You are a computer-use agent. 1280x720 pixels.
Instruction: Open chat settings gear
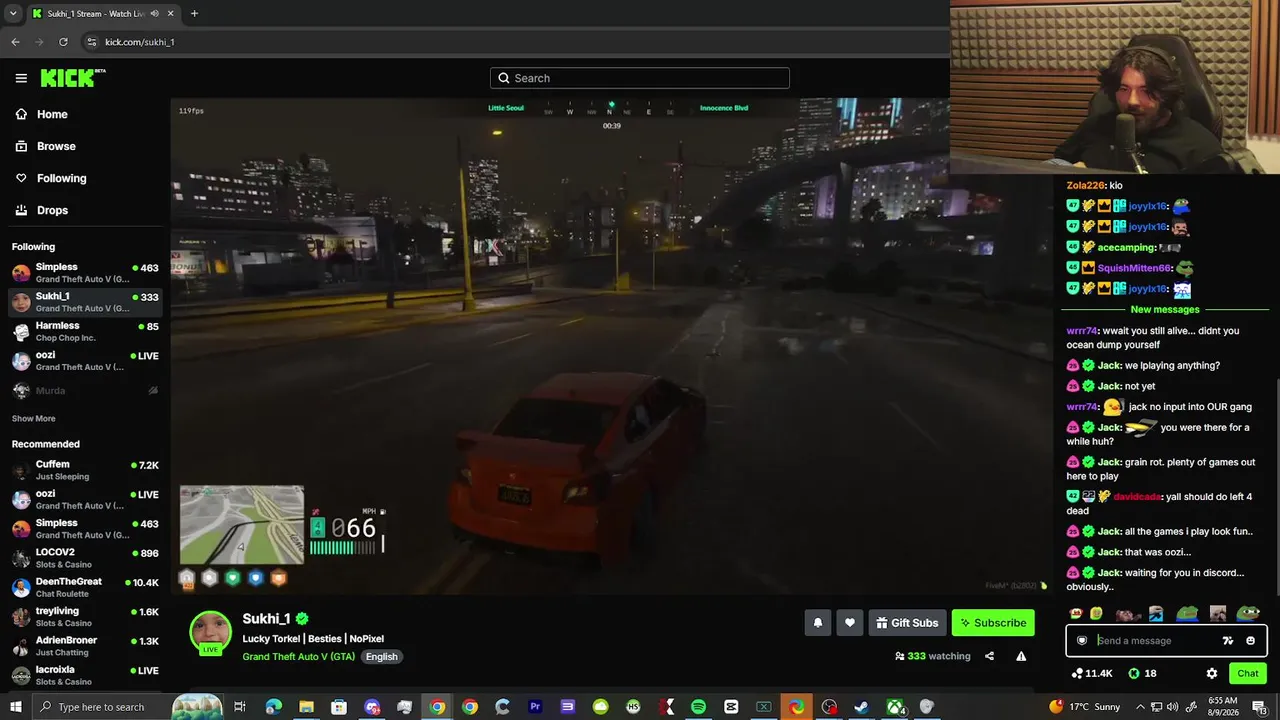click(1212, 673)
